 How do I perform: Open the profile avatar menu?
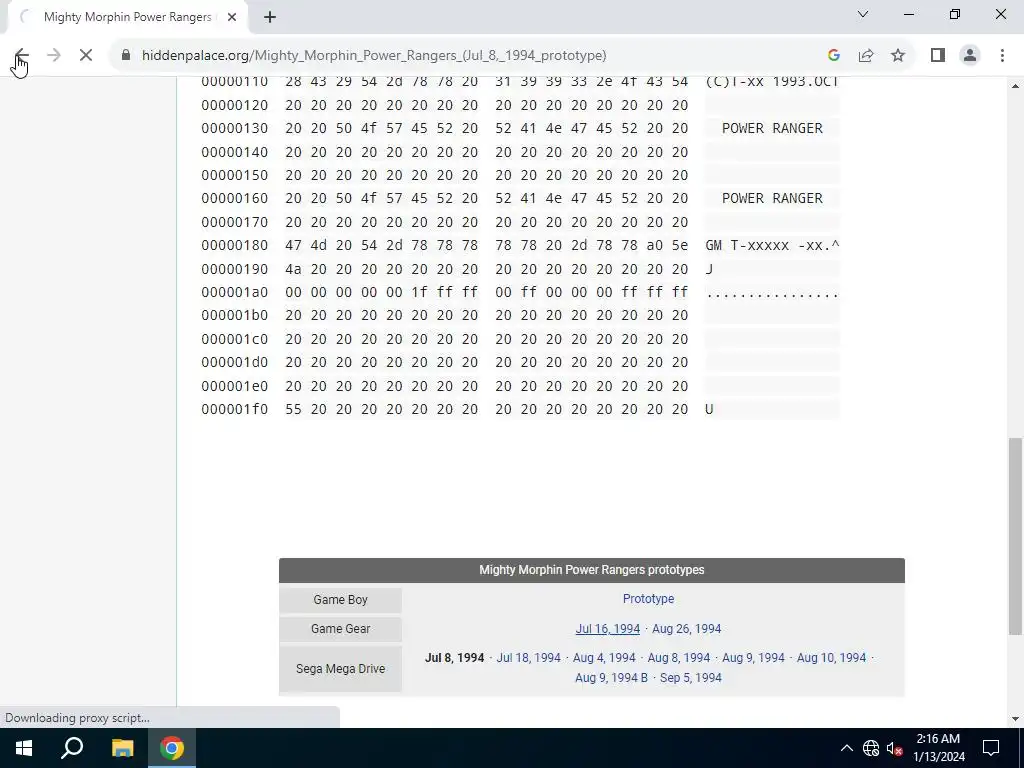click(970, 56)
